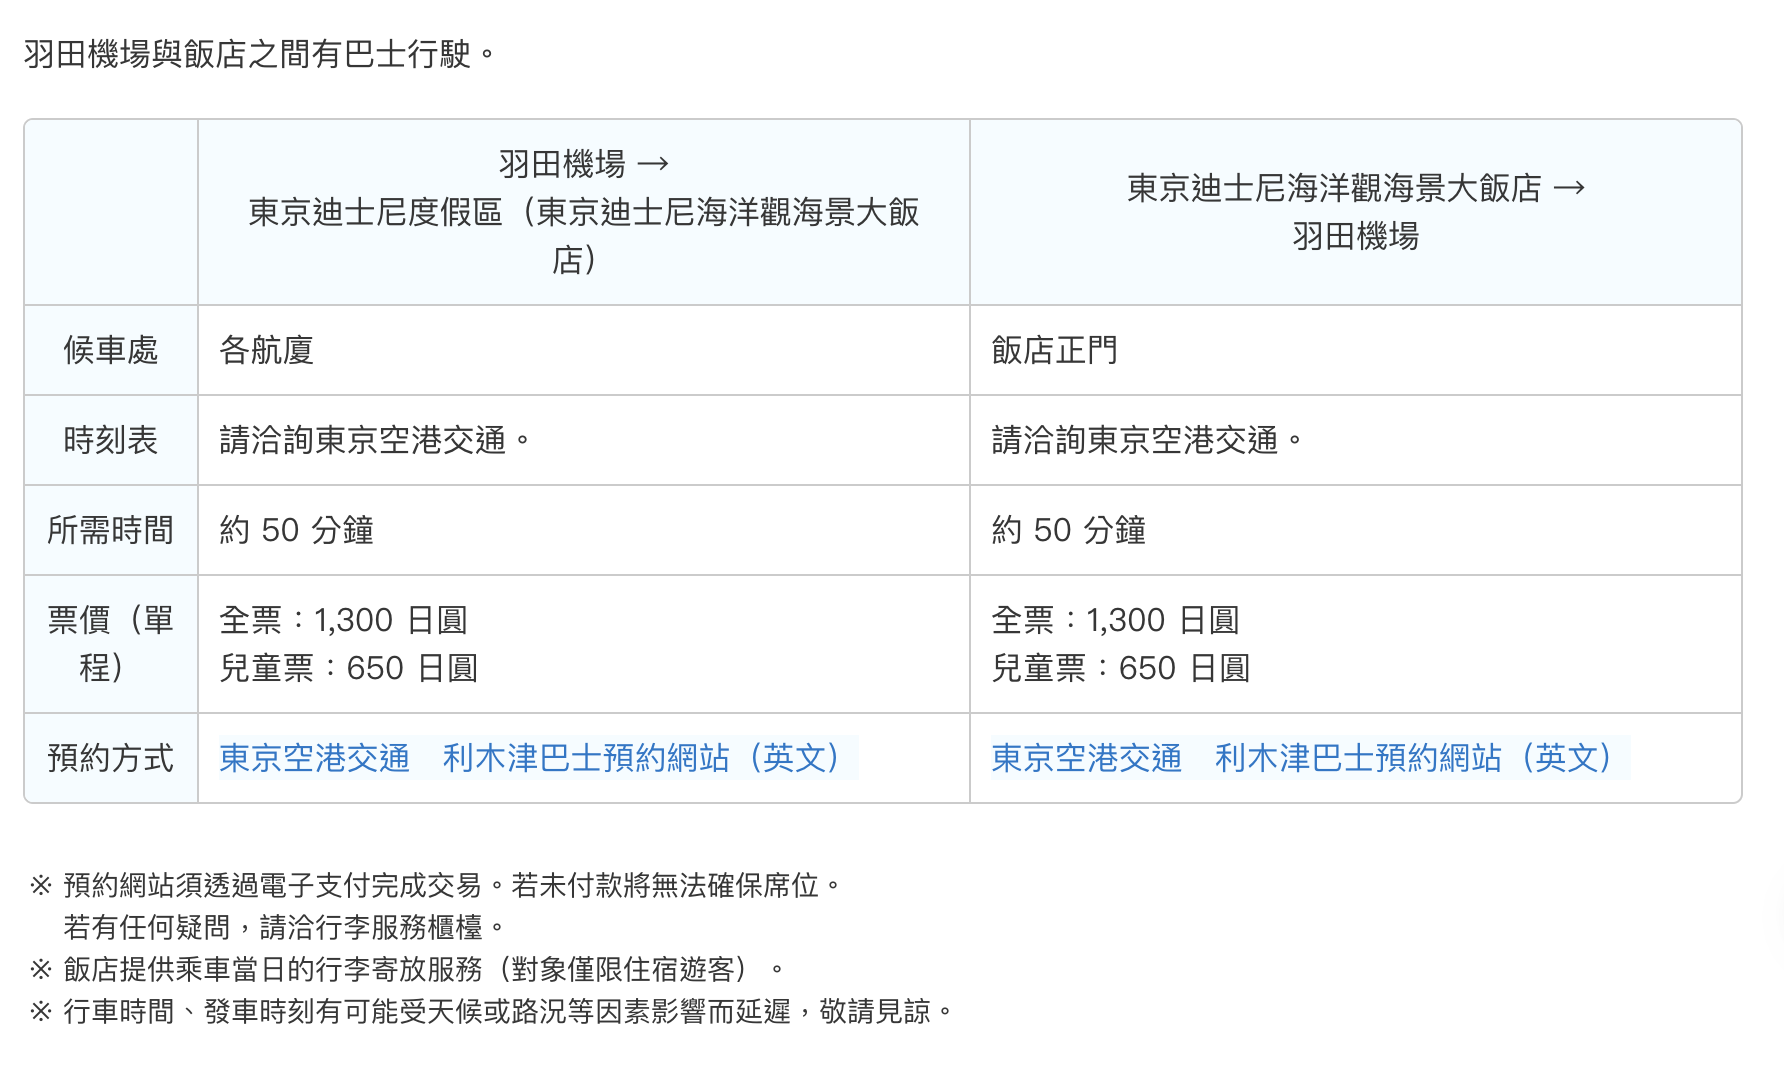Screen dimensions: 1784x1068
Task: Click column header 東京迪士尼海洋觀海景大飯店 → 羽田機場
Action: coord(1356,212)
